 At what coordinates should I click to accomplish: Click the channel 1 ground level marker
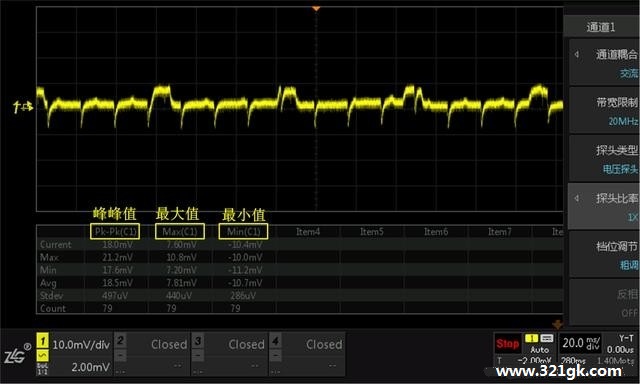pos(23,107)
